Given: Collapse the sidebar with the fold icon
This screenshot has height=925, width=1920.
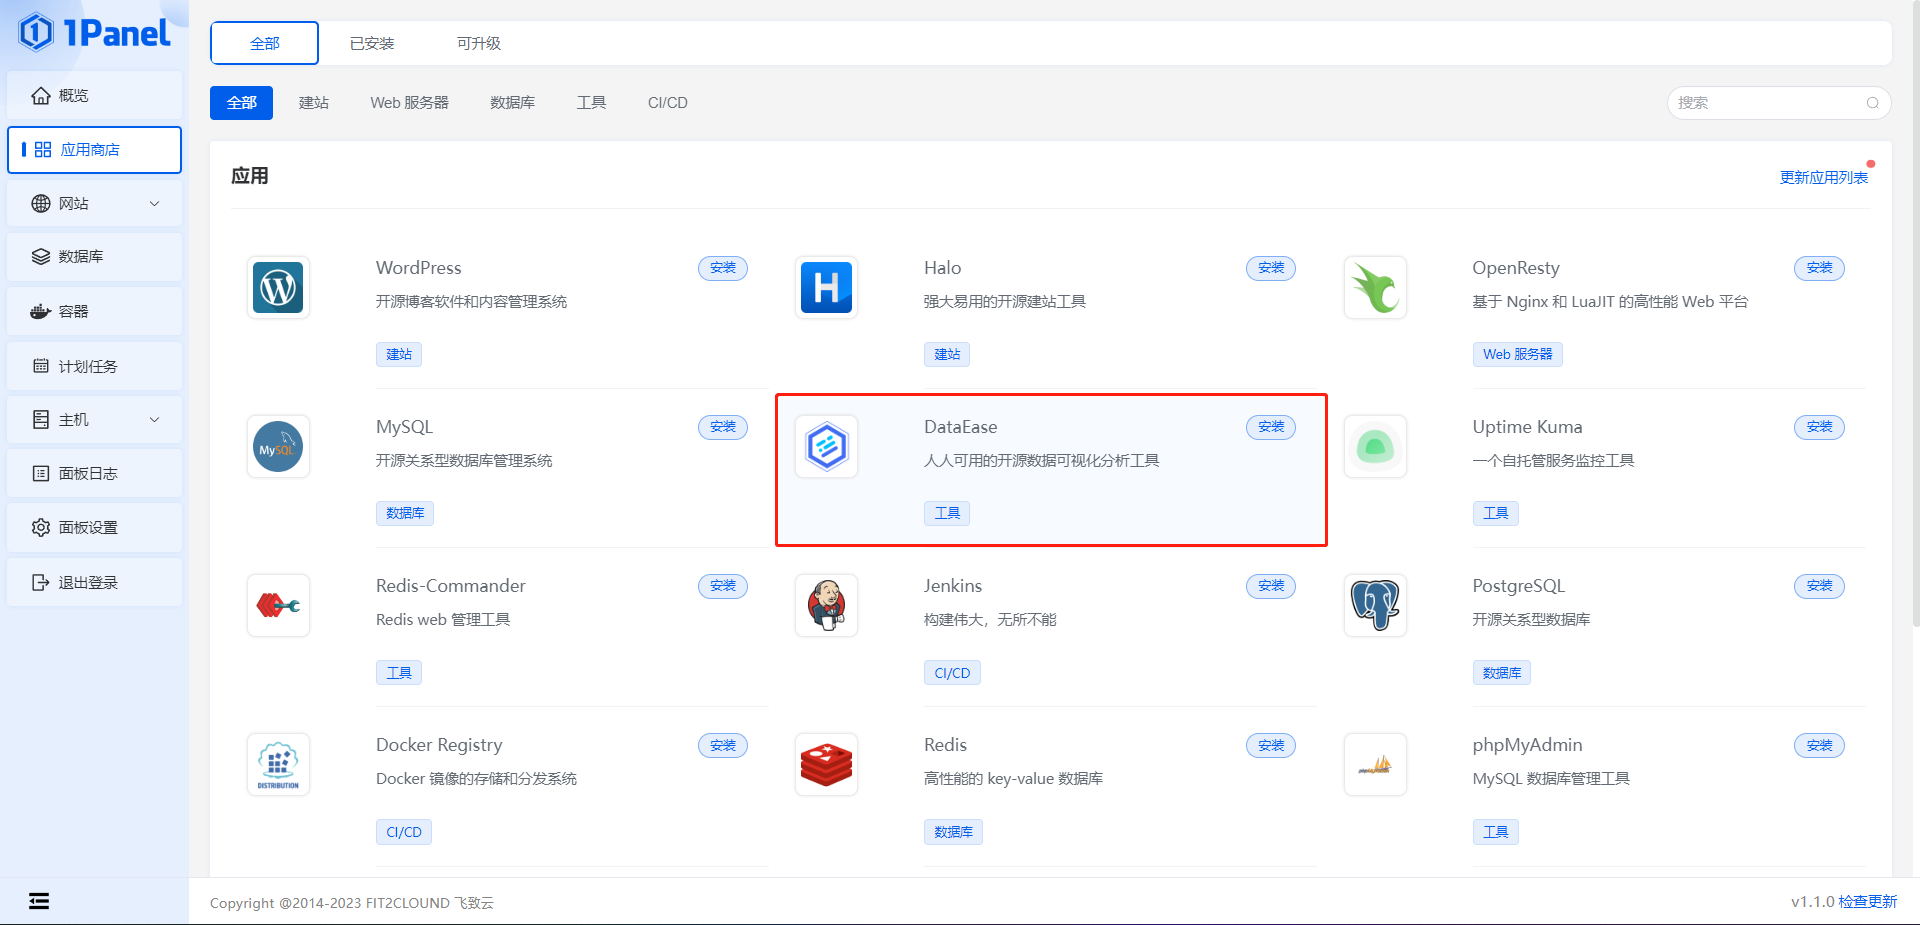Looking at the screenshot, I should (x=39, y=901).
